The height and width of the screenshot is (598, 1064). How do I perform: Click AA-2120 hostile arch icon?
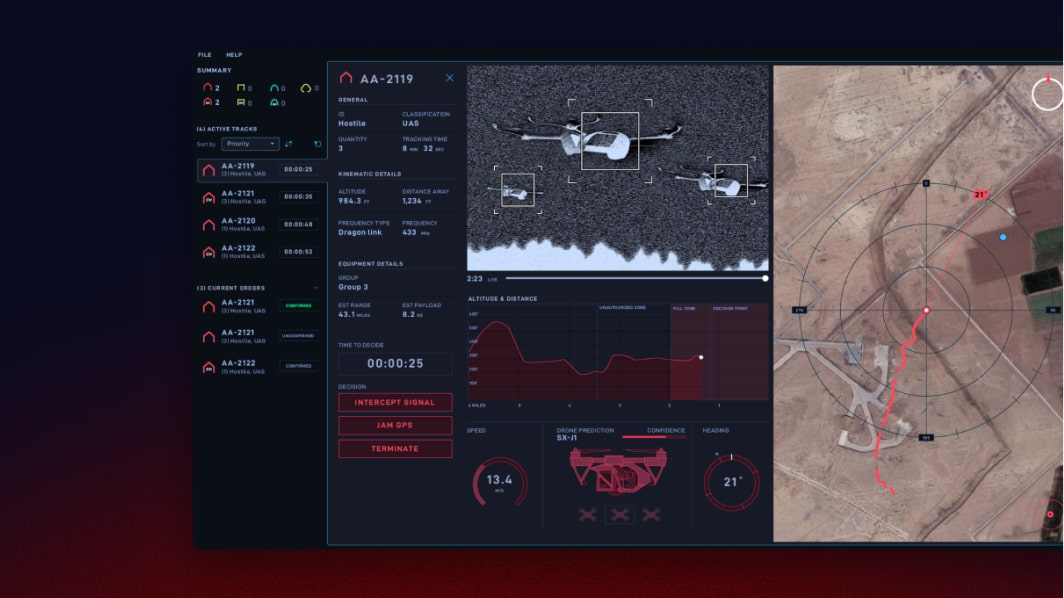pyautogui.click(x=209, y=225)
